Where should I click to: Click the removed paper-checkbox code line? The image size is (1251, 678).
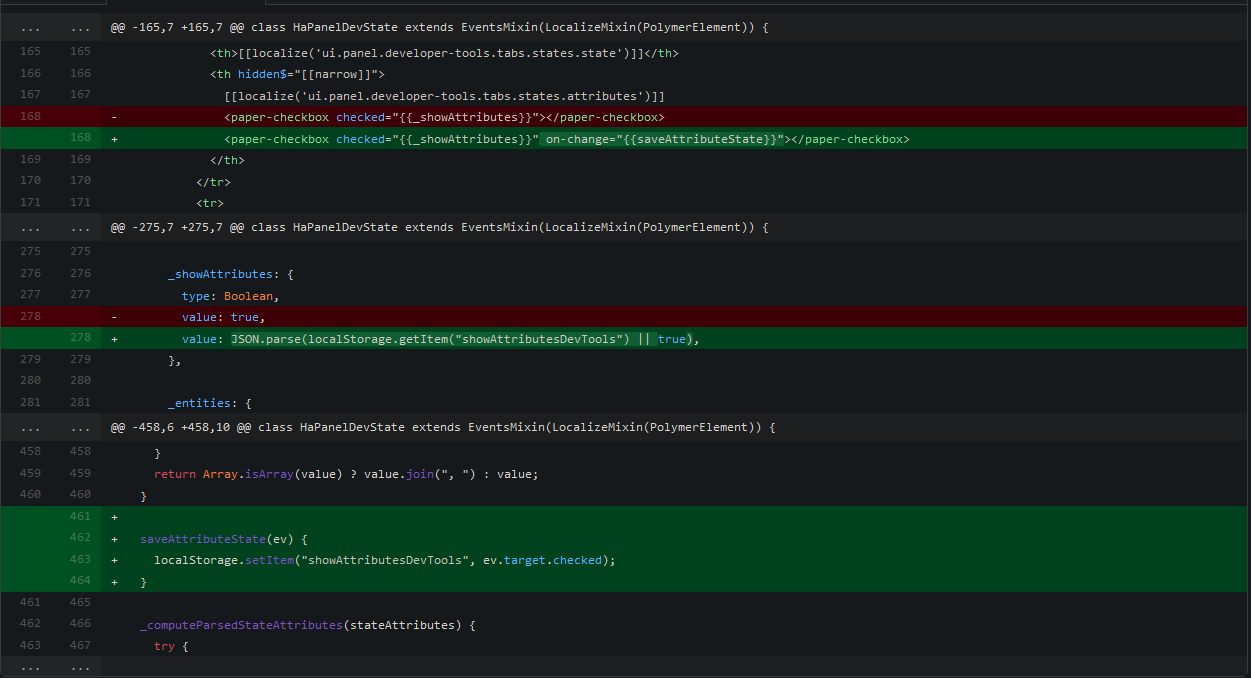click(x=444, y=118)
